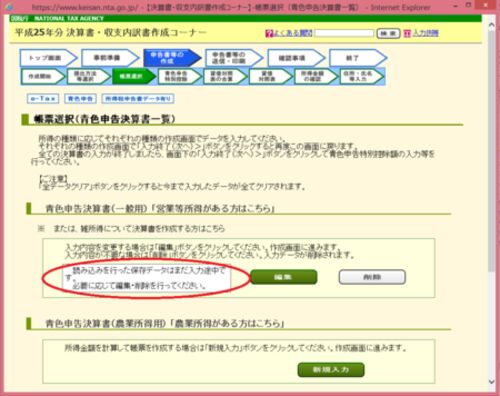Maximize the Internet Explorer window
The width and height of the screenshot is (500, 396).
click(x=468, y=6)
